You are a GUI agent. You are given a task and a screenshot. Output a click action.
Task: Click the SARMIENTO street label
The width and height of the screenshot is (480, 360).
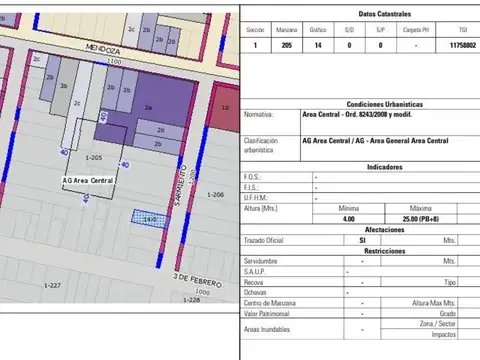tap(181, 185)
